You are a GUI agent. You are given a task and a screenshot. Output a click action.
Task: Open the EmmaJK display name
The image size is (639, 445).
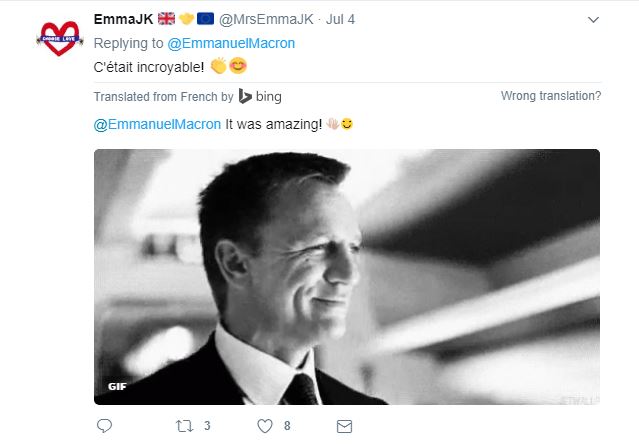[123, 19]
